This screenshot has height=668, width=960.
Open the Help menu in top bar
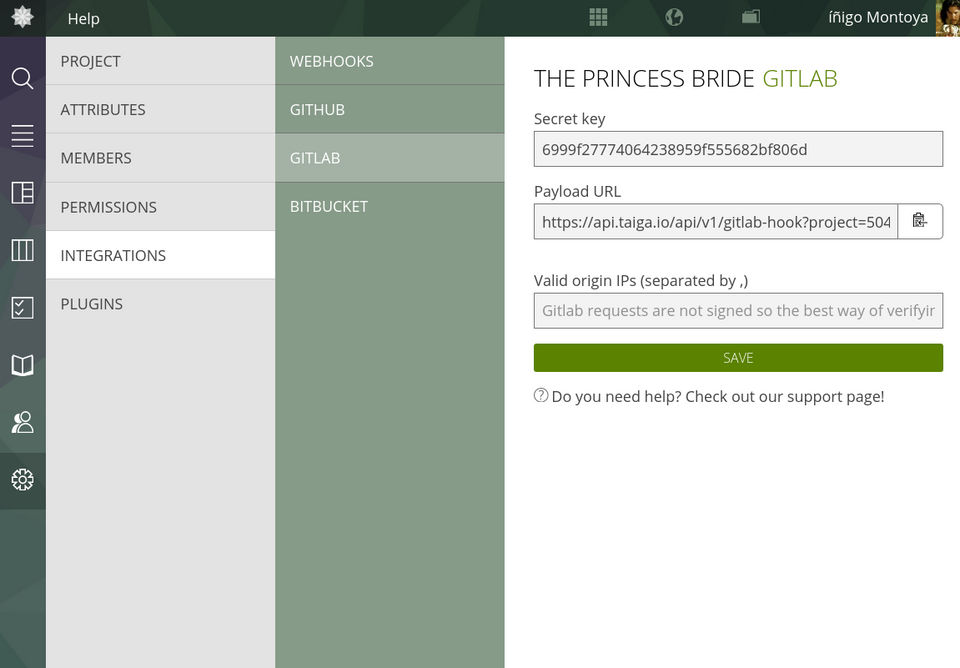coord(84,18)
